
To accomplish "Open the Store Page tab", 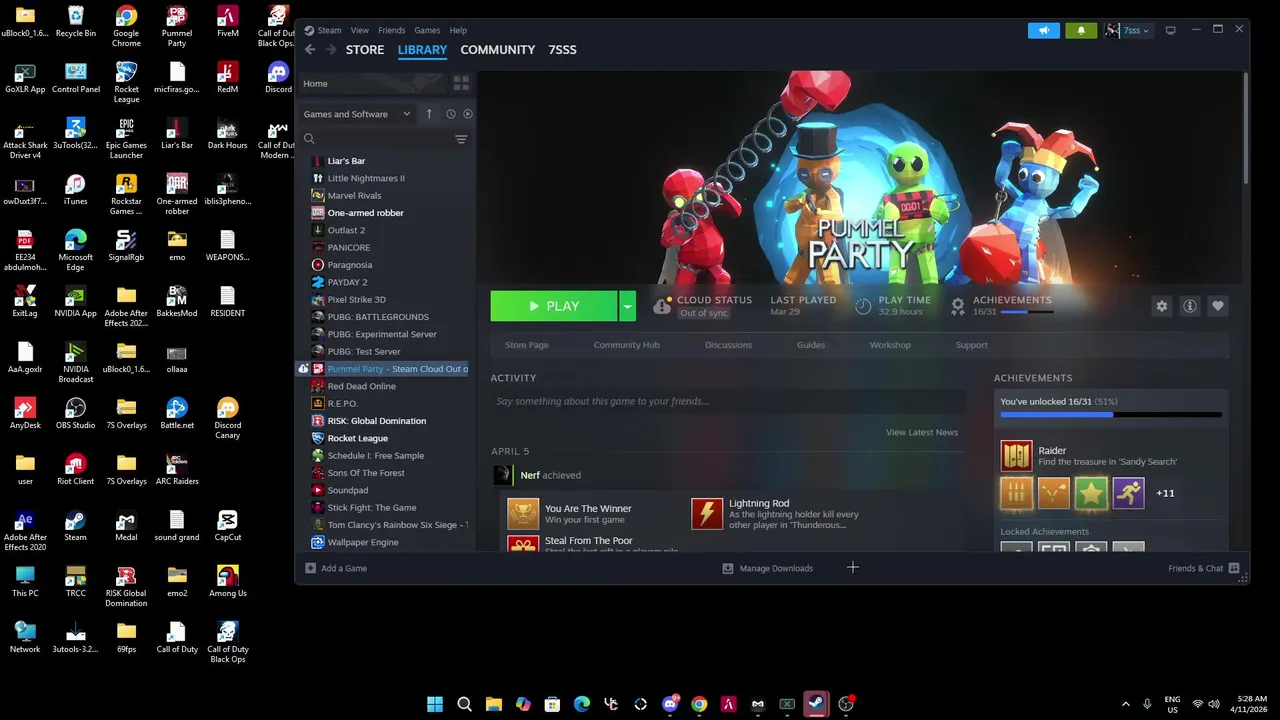I will click(x=527, y=345).
